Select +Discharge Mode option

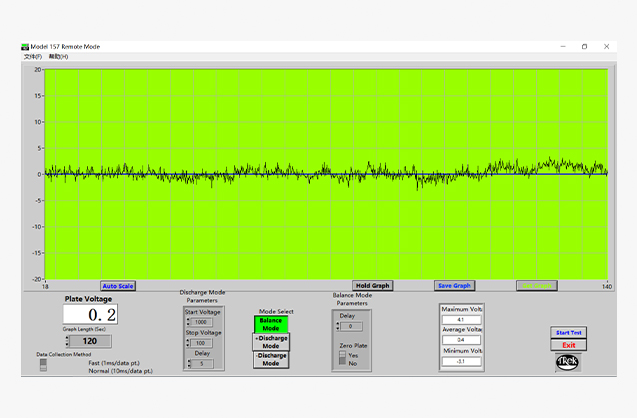click(271, 341)
